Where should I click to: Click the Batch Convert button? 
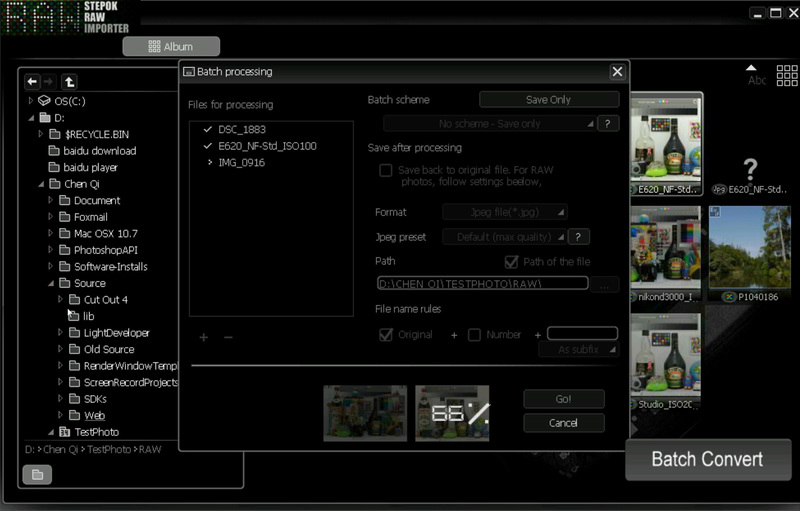(707, 460)
